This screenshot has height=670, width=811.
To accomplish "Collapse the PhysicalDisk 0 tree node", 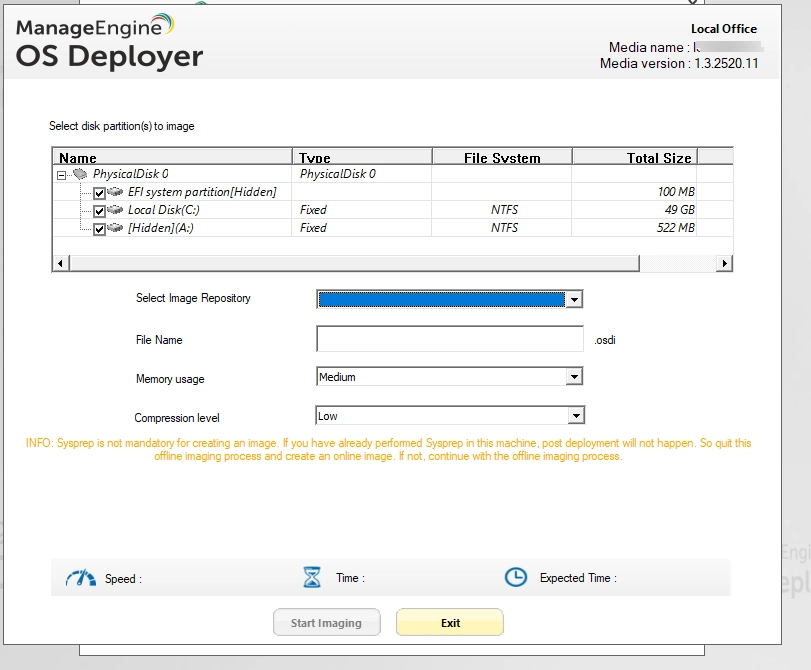I will pos(61,175).
